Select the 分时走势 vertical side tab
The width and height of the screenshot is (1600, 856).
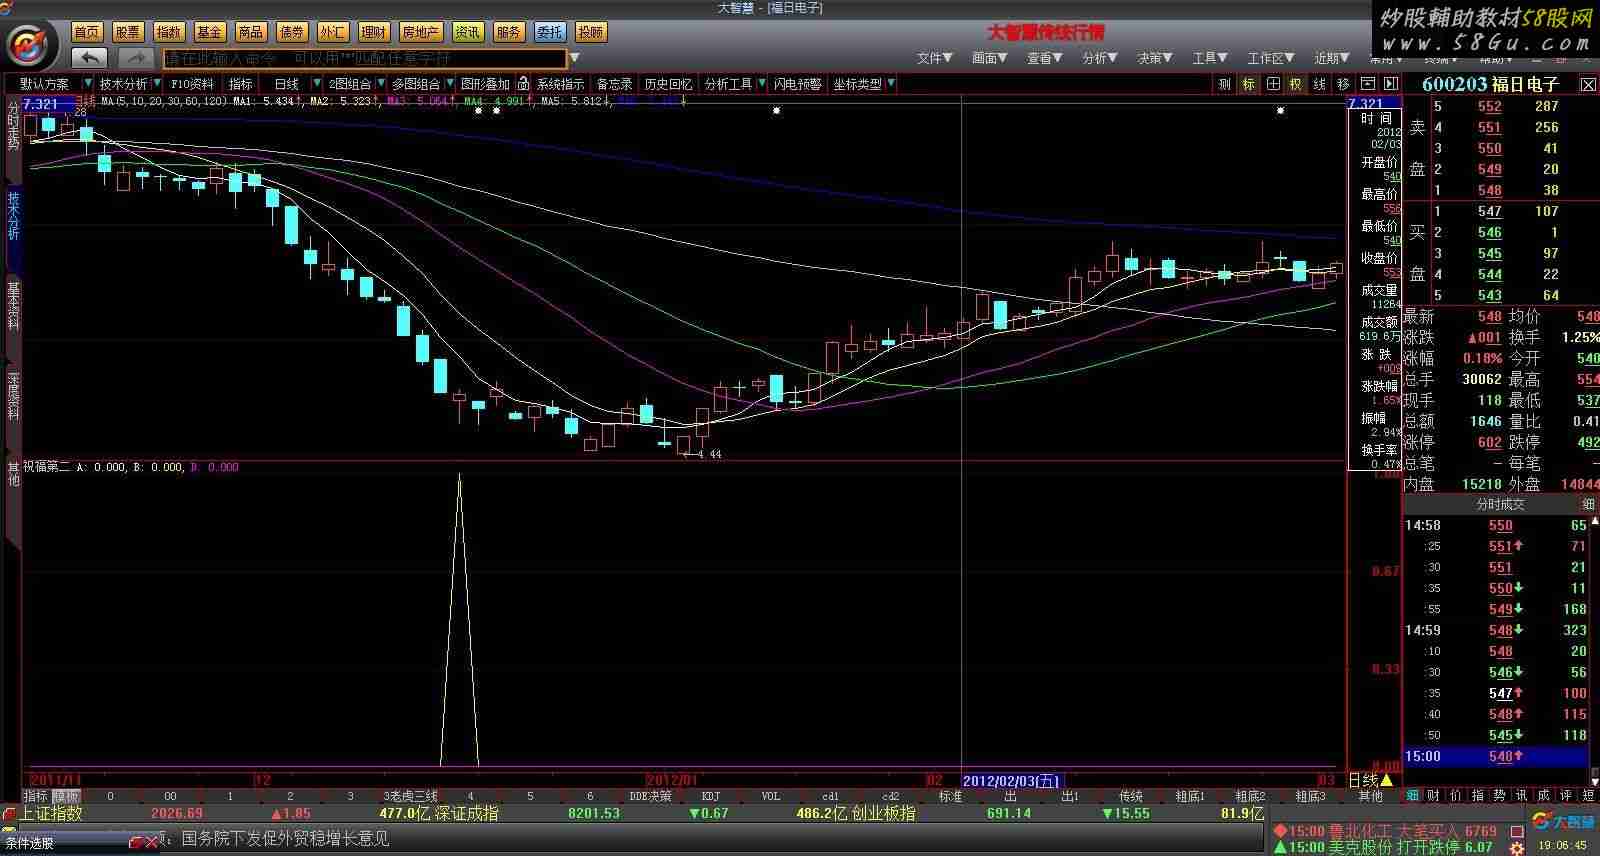13,125
